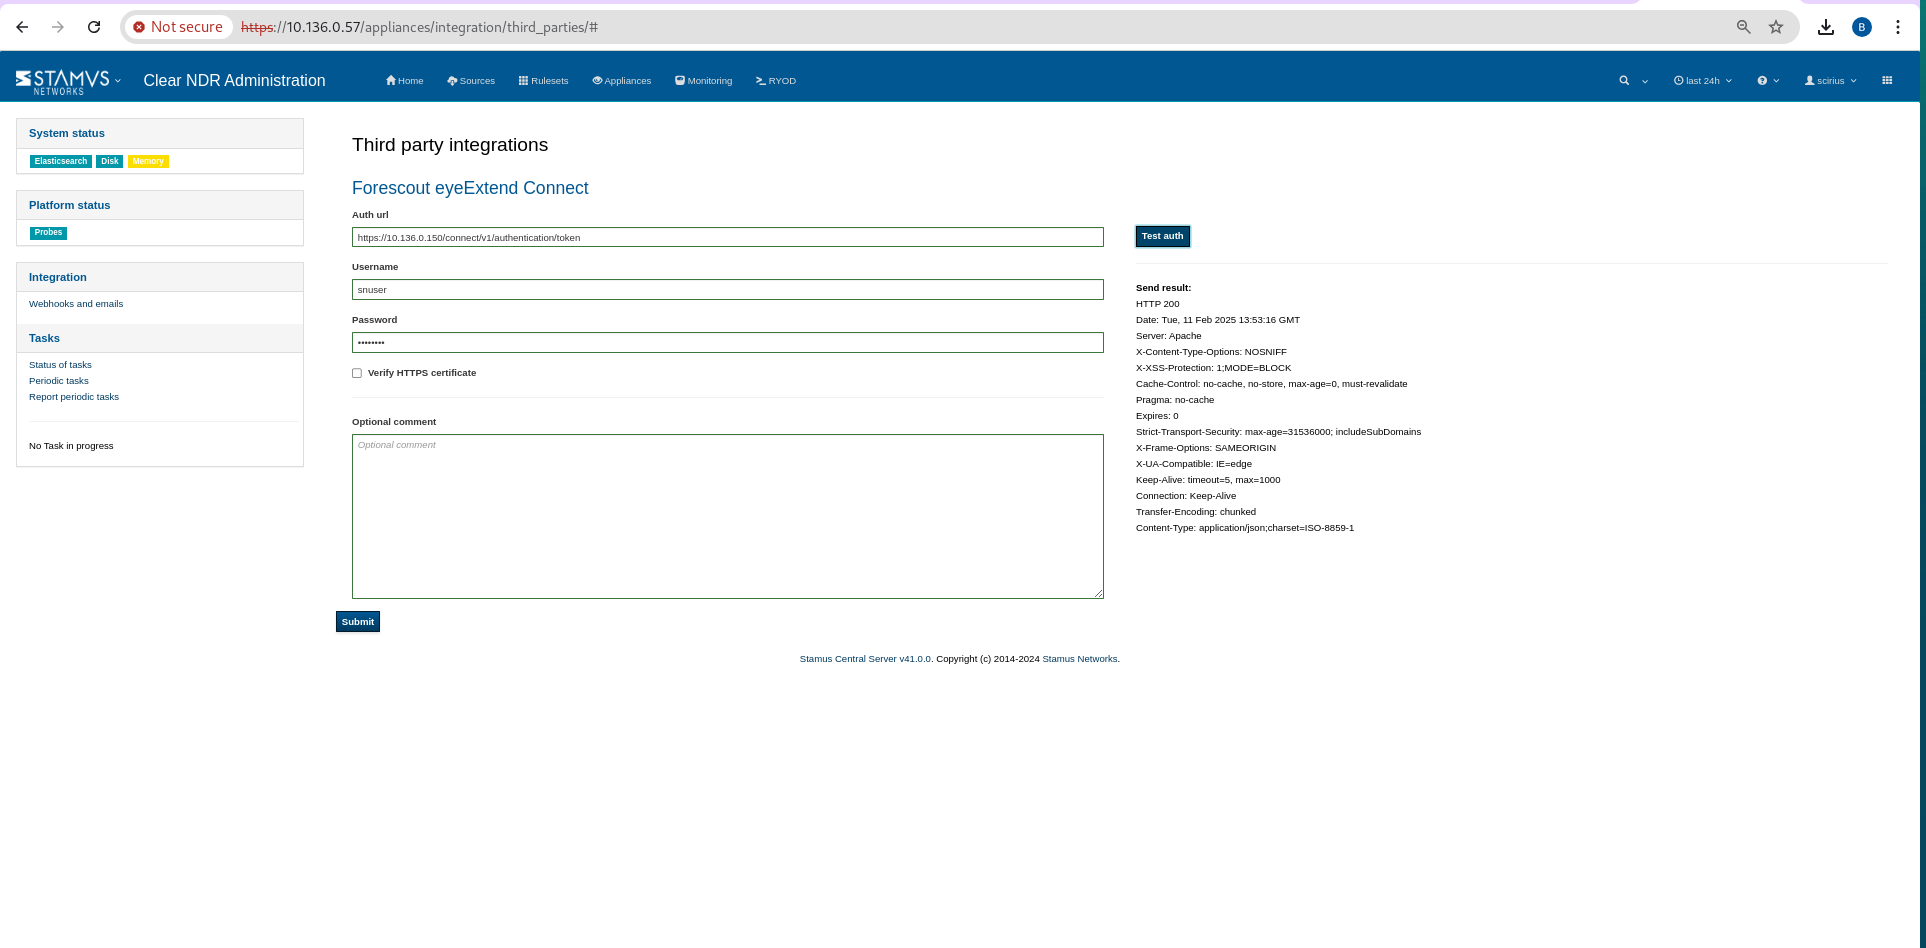The height and width of the screenshot is (948, 1926).
Task: Open the search icon in navbar
Action: [1624, 81]
